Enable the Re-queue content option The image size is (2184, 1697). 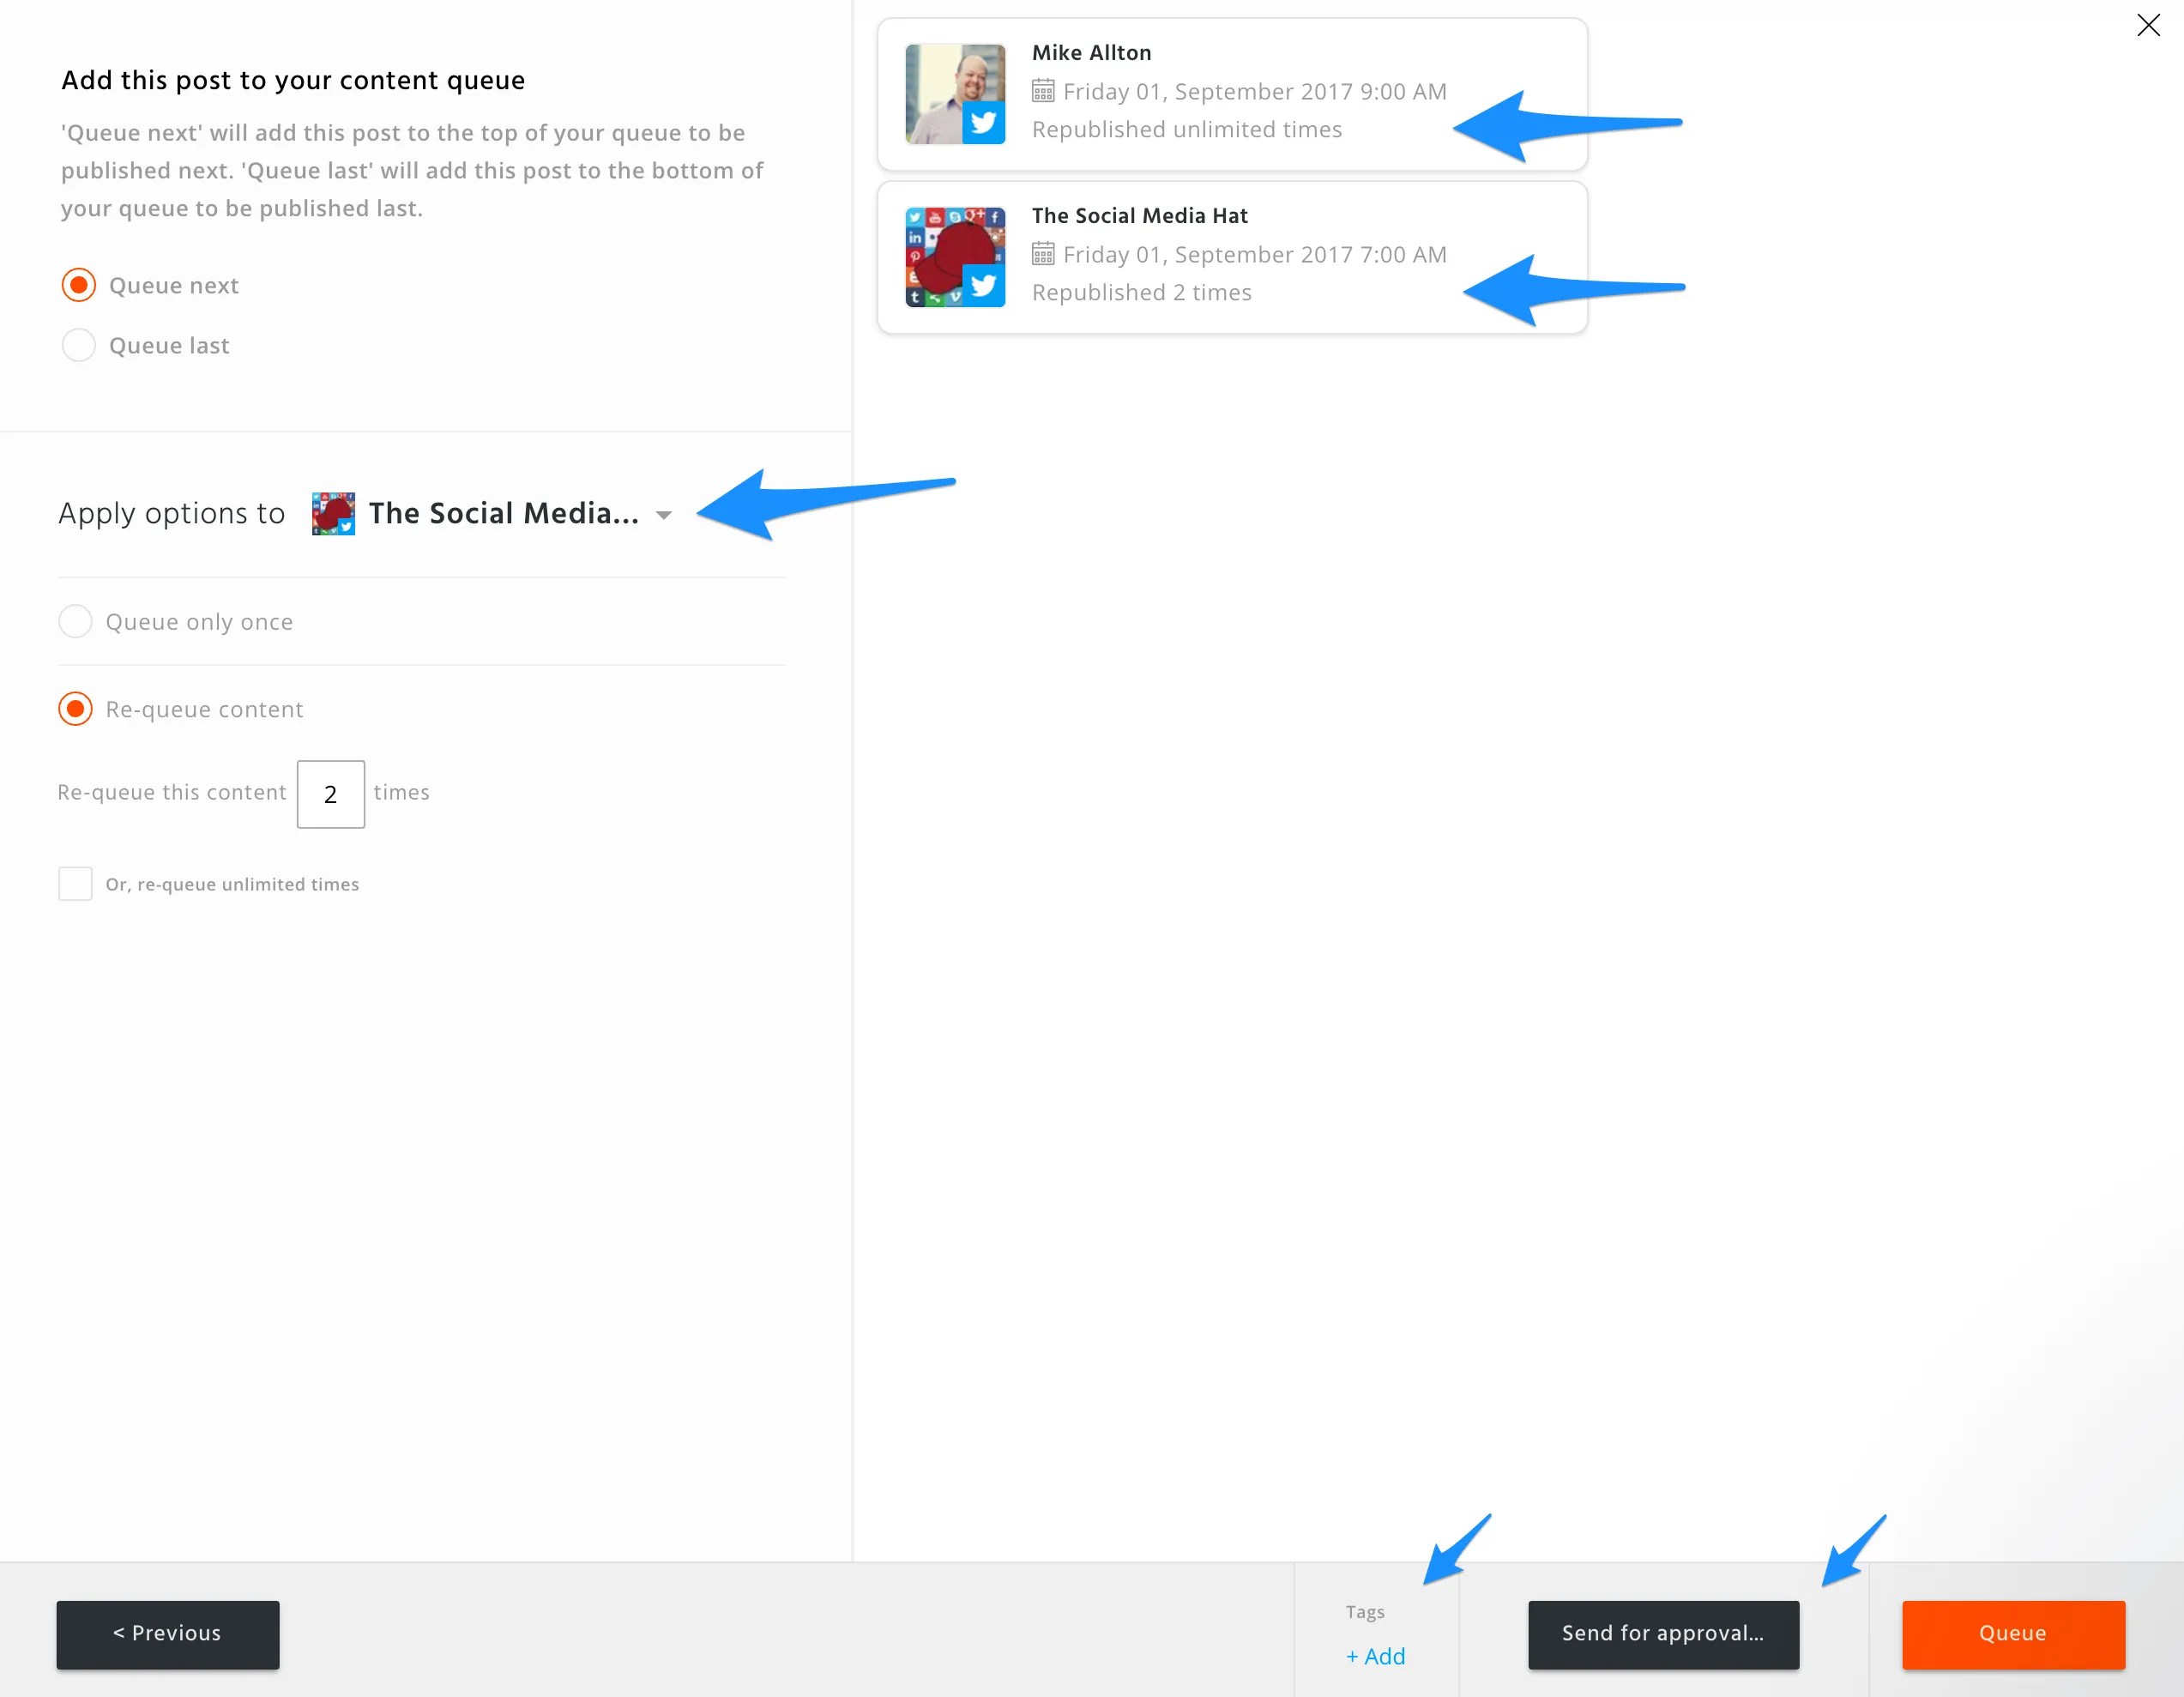coord(75,710)
